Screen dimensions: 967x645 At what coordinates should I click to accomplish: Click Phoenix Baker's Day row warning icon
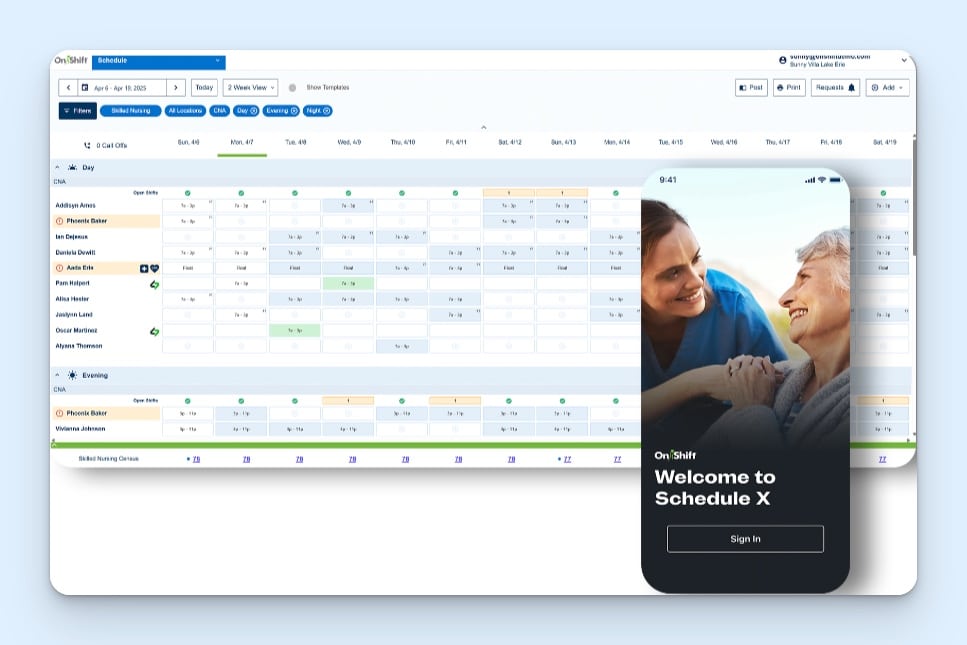point(60,221)
